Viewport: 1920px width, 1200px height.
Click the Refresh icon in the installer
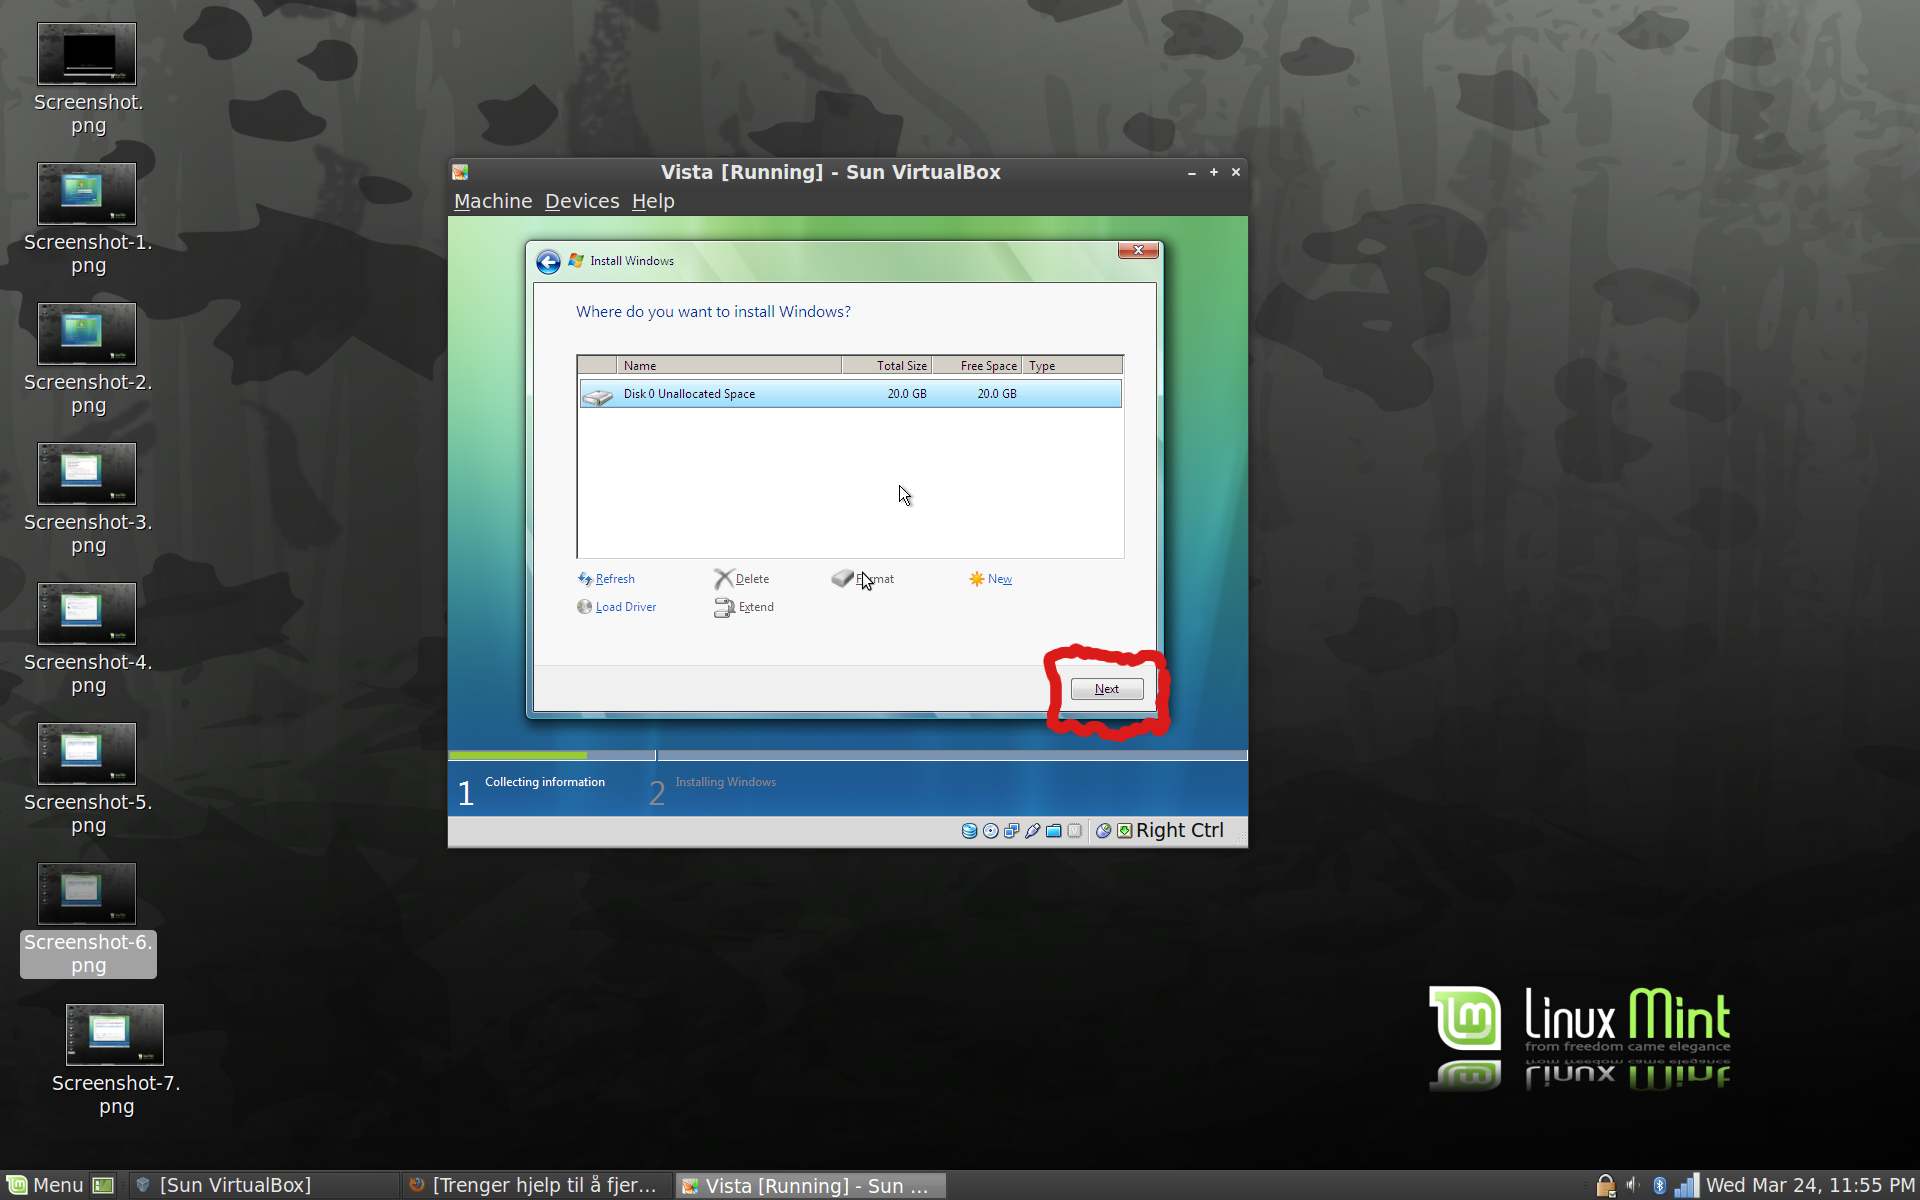[x=585, y=579]
